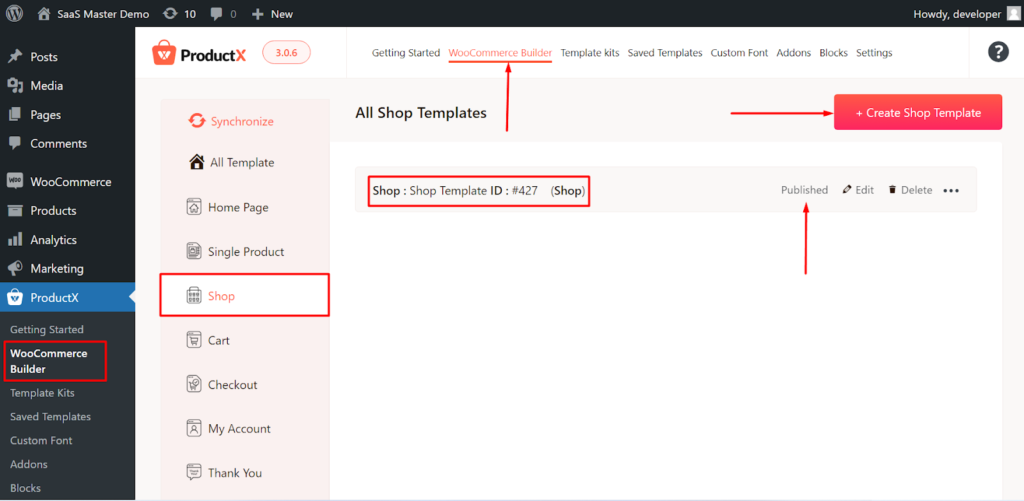This screenshot has height=501, width=1024.
Task: Open Getting Started in ProductX submenu
Action: (47, 329)
